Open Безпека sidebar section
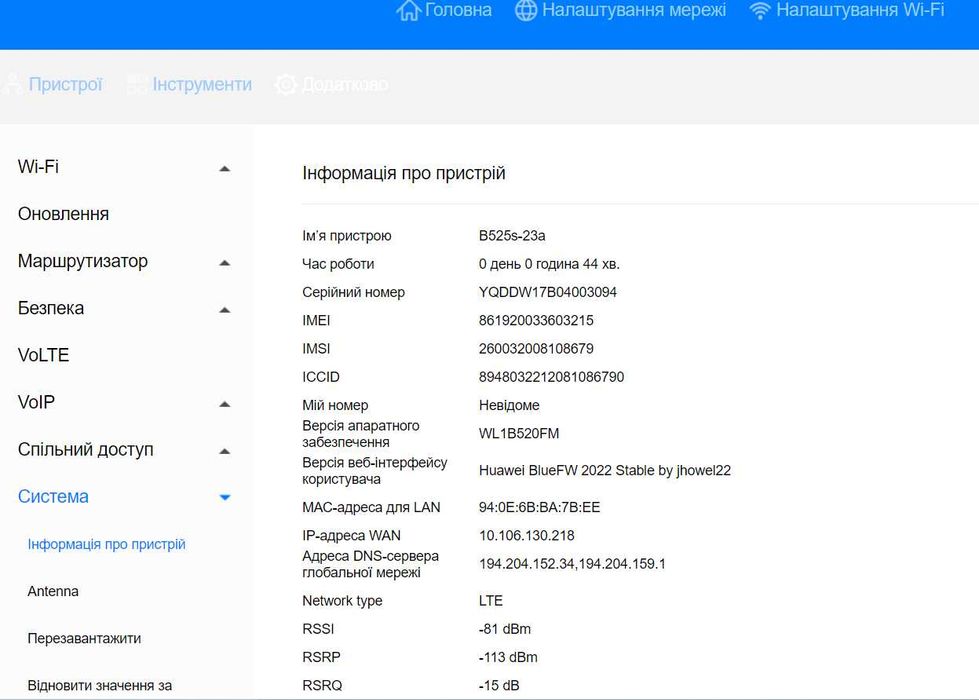The height and width of the screenshot is (700, 979). (x=51, y=308)
